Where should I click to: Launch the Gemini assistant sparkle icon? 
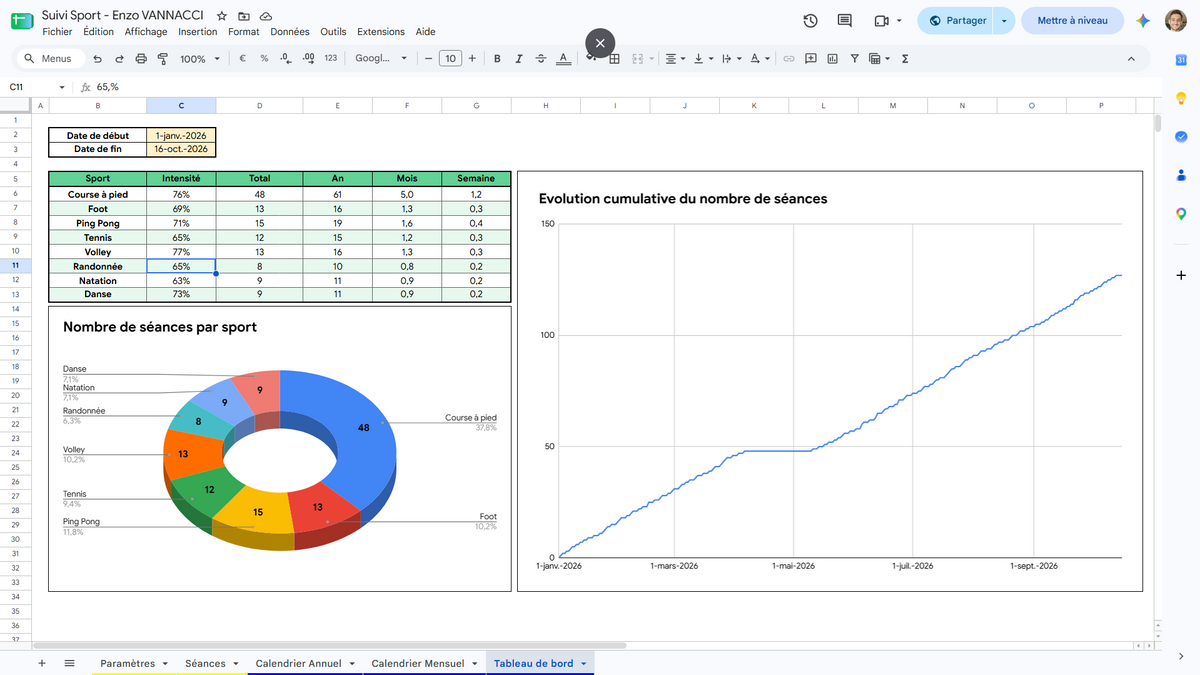click(1143, 21)
